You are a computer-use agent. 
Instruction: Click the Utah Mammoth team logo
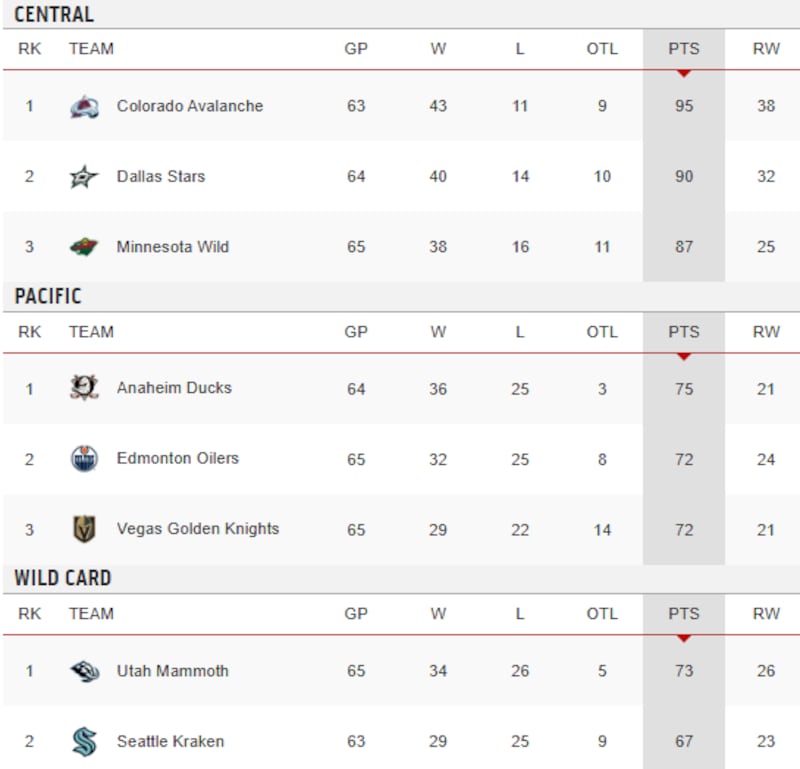[x=85, y=671]
